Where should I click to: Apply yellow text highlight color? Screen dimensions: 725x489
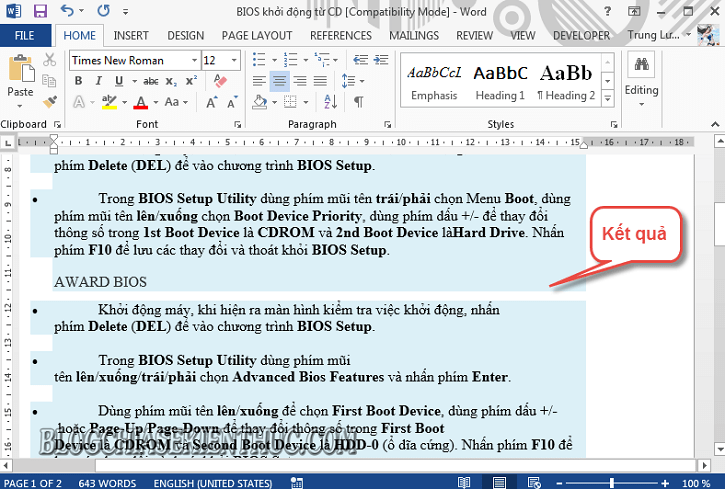[x=110, y=102]
